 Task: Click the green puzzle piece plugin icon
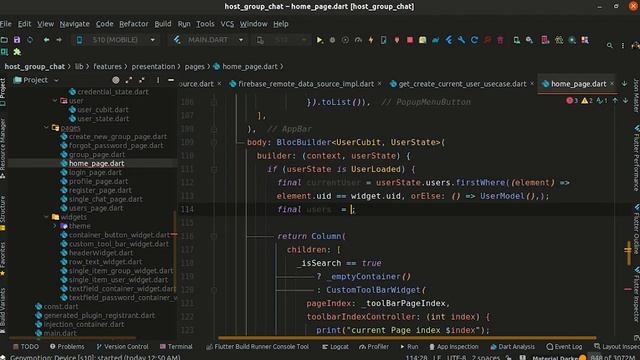click(17, 52)
